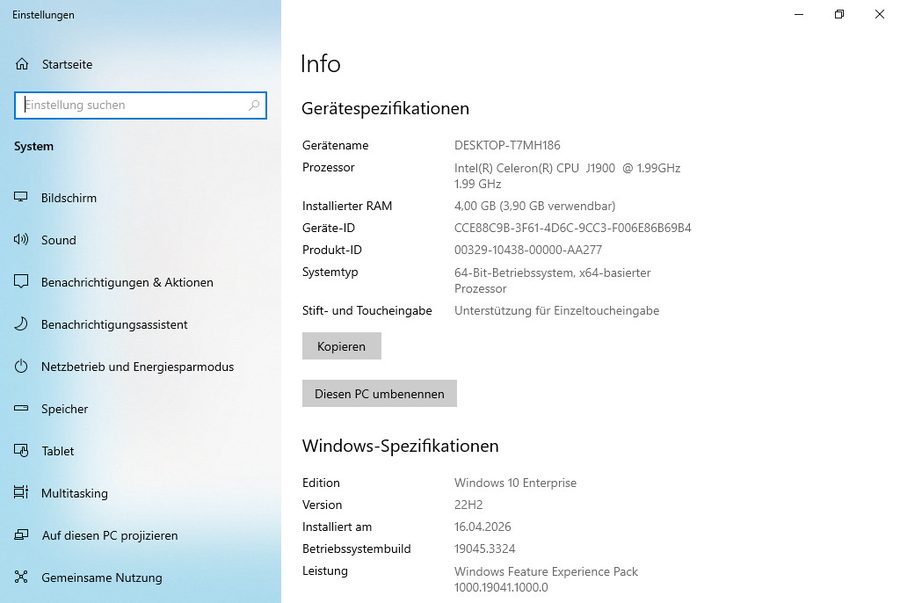Click the Betriebssystembuild label

(x=356, y=548)
